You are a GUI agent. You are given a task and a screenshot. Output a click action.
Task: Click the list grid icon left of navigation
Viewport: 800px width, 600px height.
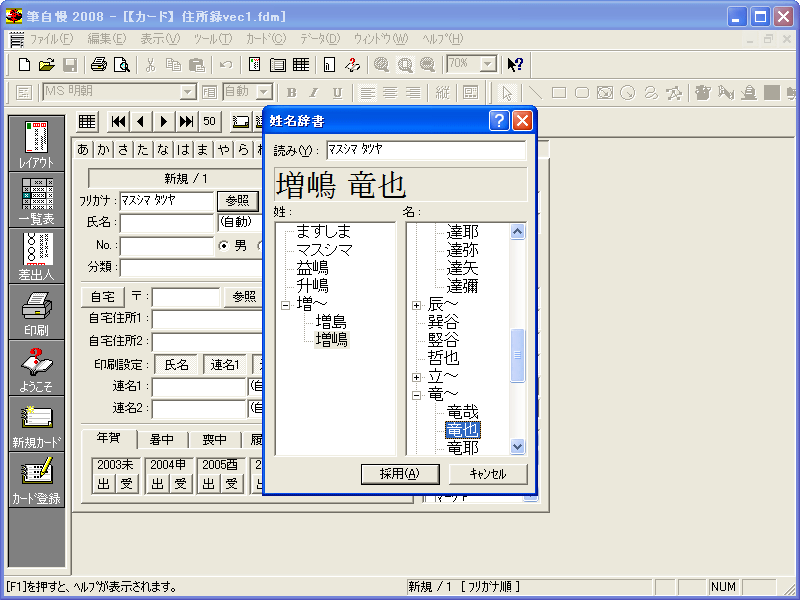pos(87,121)
